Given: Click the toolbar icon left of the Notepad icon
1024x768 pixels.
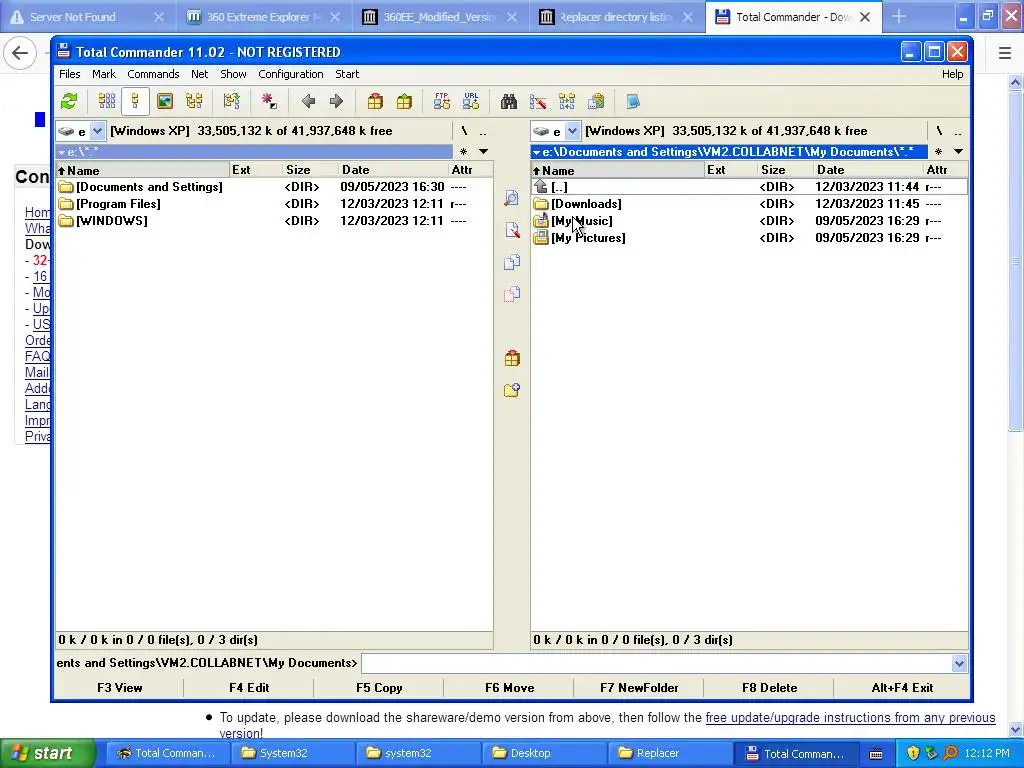Looking at the screenshot, I should coord(596,101).
